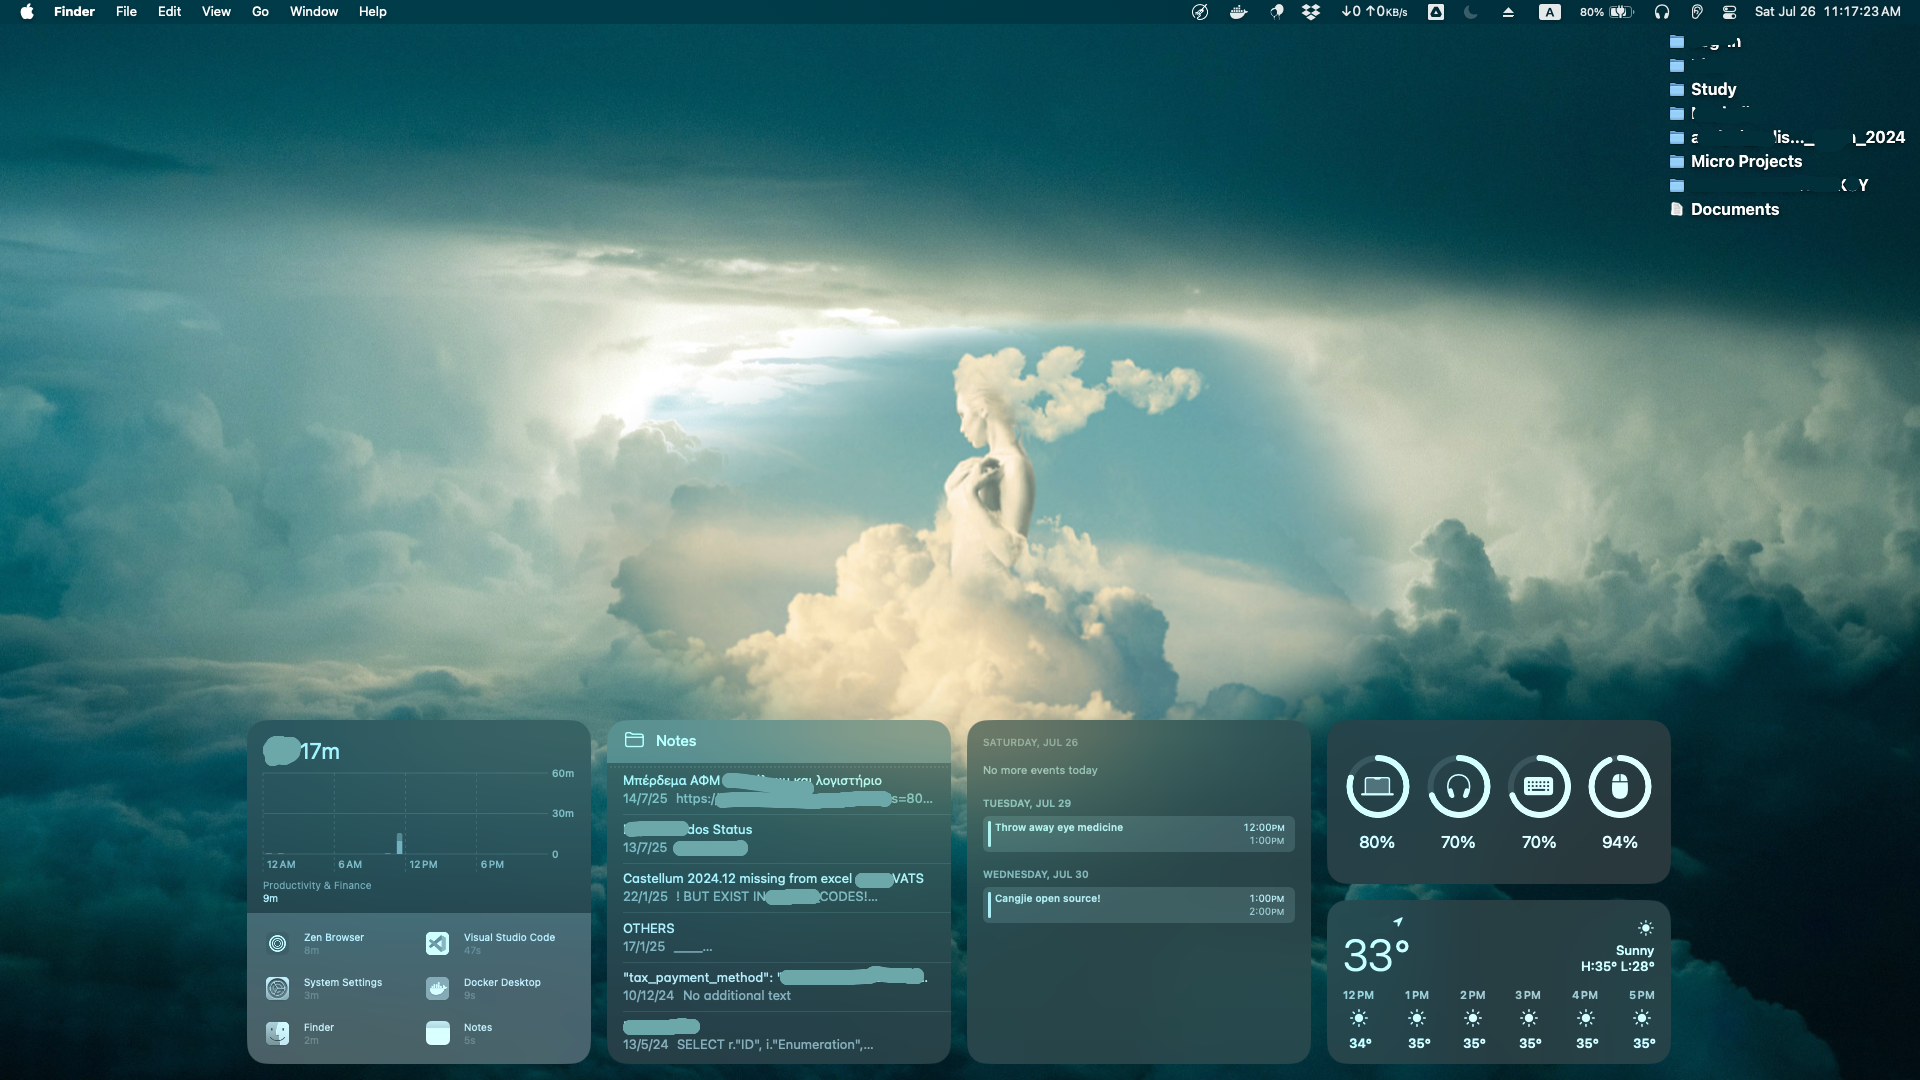Click the laptop battery ring at 80%

1377,786
